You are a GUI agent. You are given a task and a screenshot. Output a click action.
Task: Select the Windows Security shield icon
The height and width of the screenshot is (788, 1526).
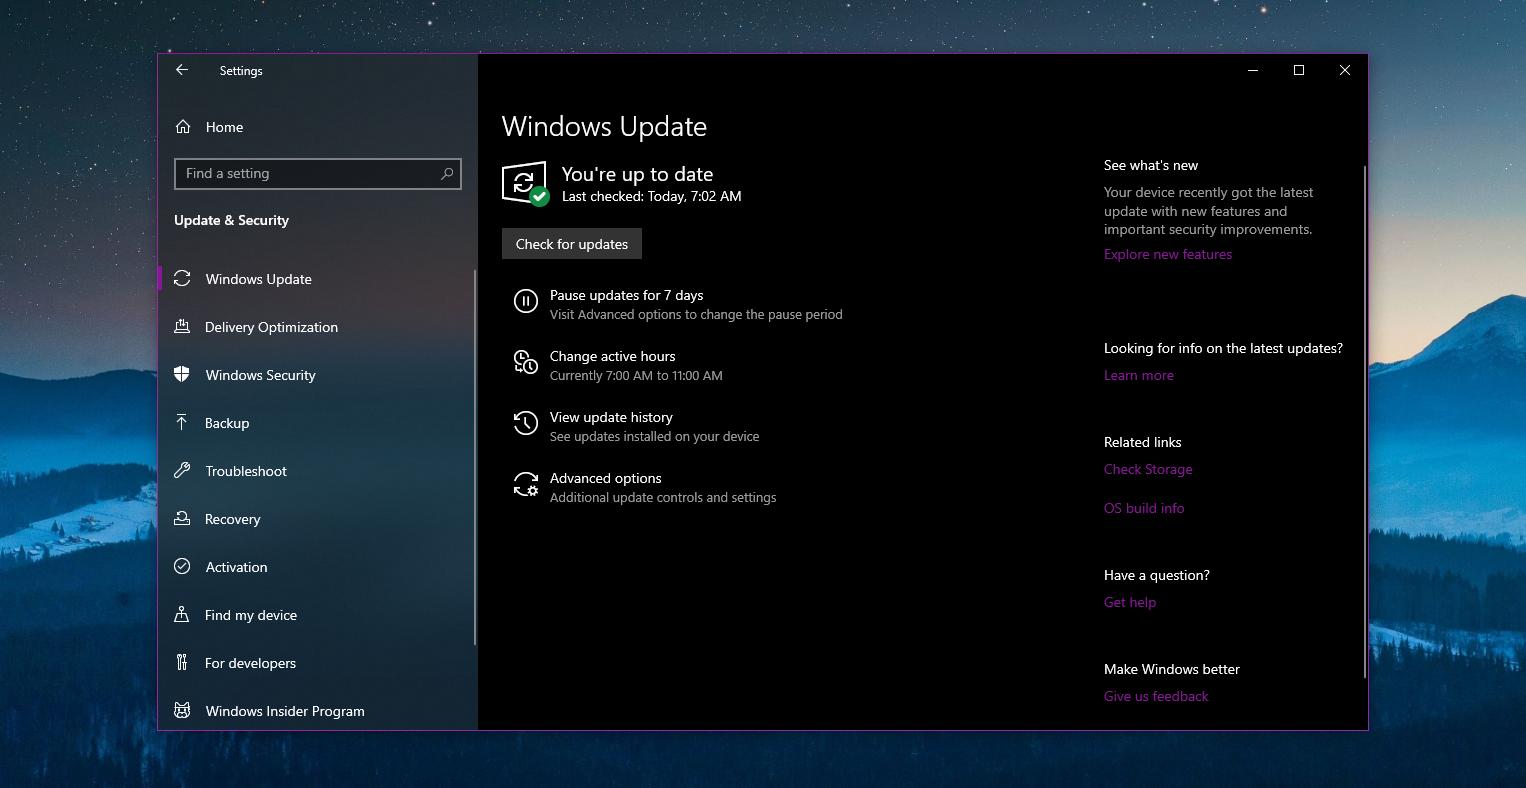(182, 375)
